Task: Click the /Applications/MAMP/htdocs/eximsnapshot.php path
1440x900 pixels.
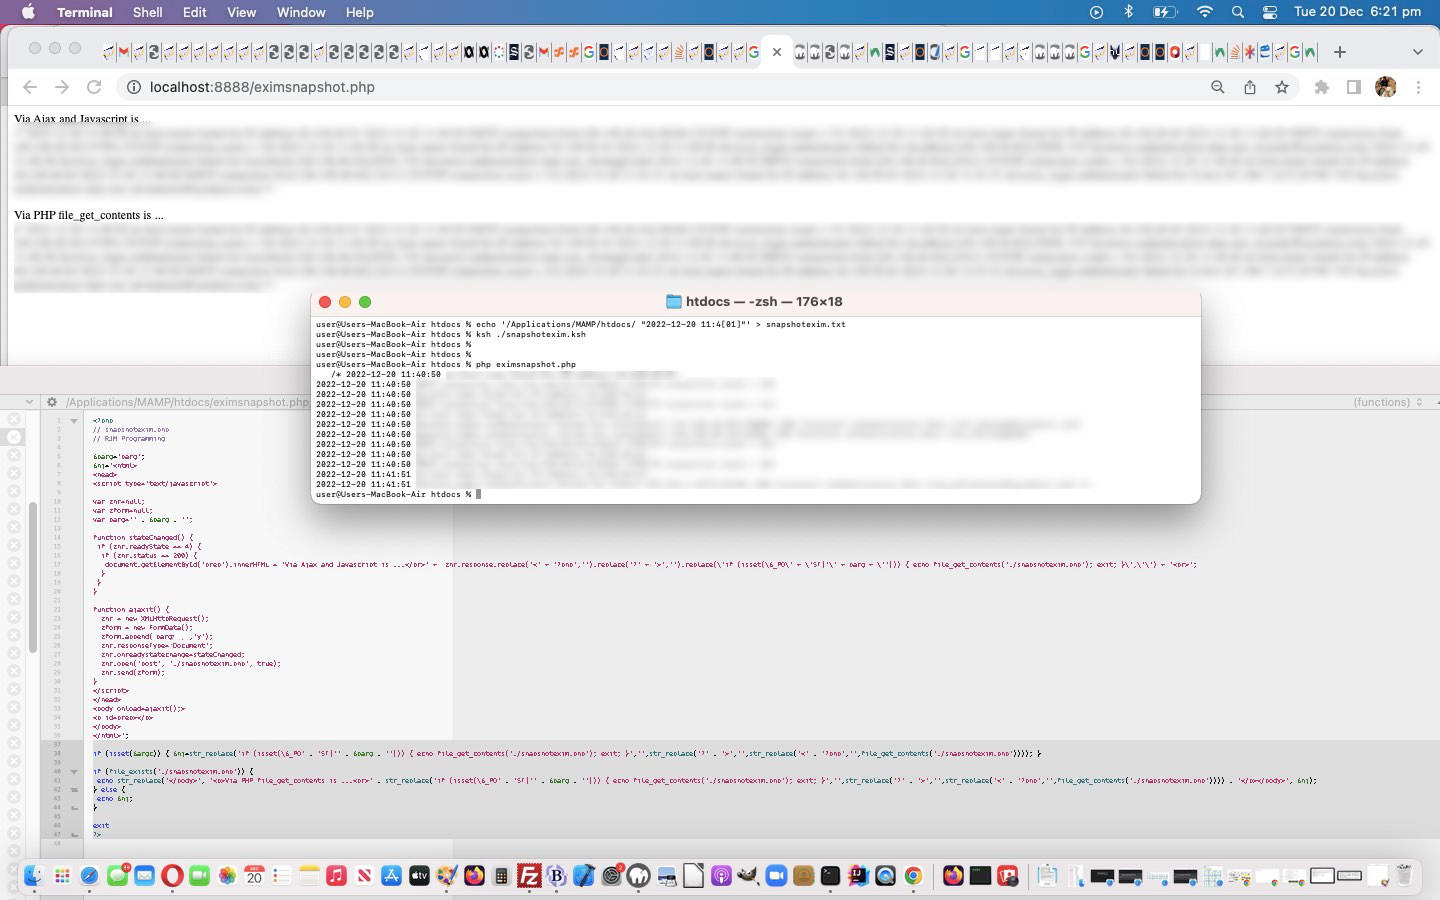Action: 187,402
